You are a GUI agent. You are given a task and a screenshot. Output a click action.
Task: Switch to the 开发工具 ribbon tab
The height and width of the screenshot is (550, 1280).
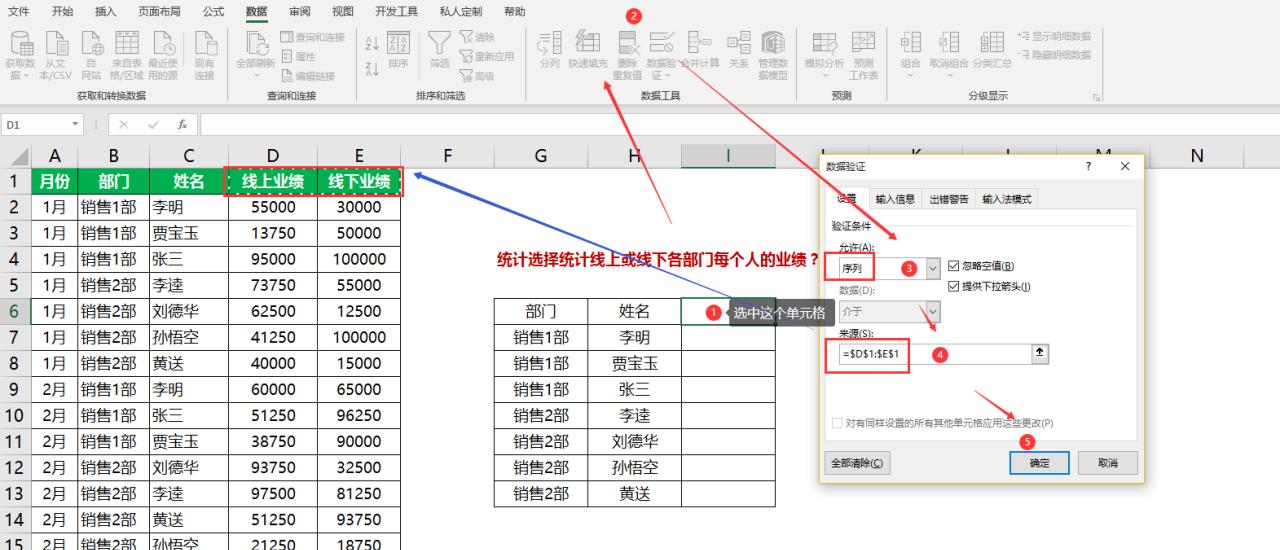tap(397, 11)
